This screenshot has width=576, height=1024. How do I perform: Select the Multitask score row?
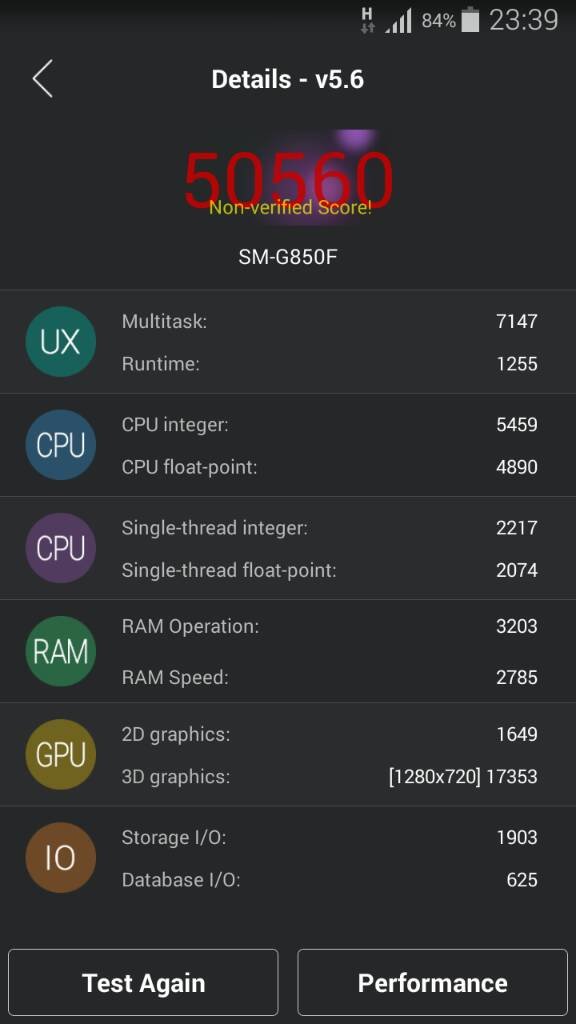point(330,321)
